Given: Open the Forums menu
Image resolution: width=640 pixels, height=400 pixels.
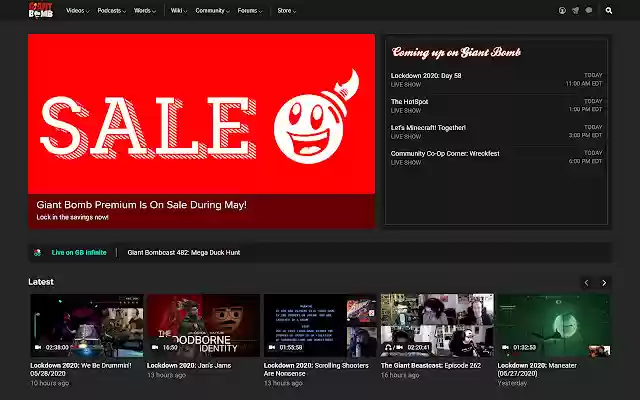Looking at the screenshot, I should point(250,11).
